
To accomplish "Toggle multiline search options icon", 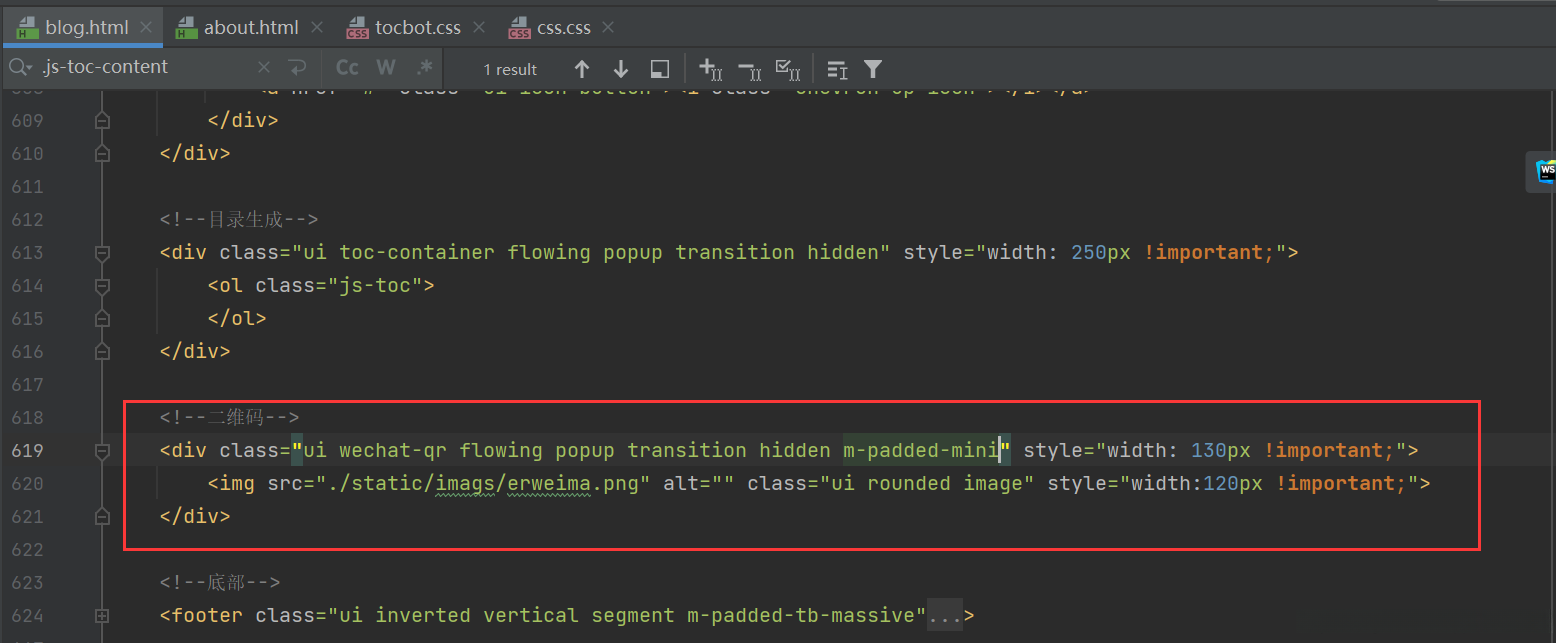I will click(837, 69).
